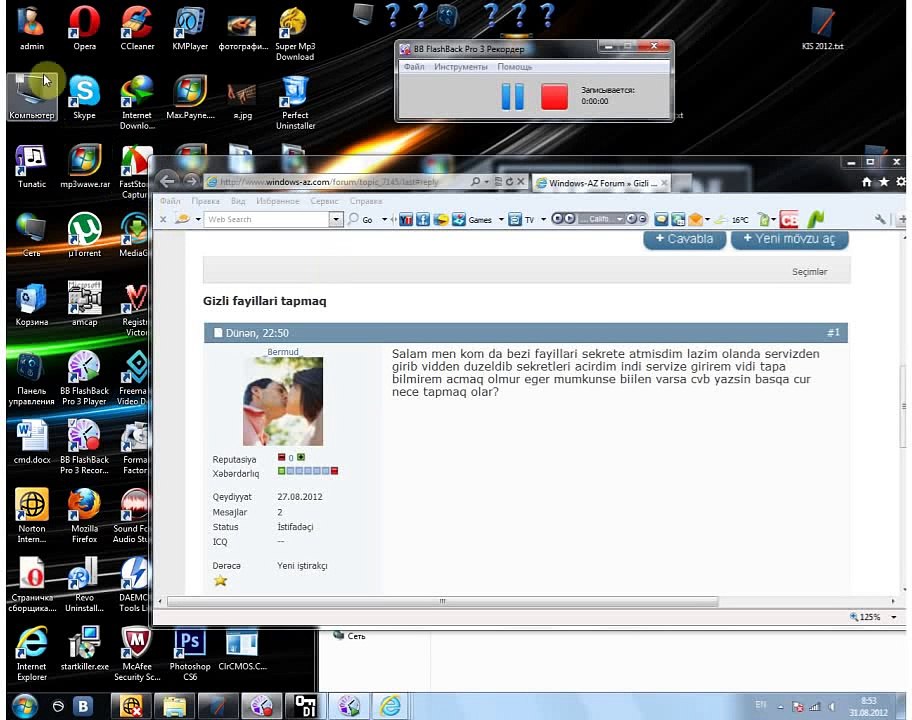Click Bermud's avatar image

pos(283,401)
